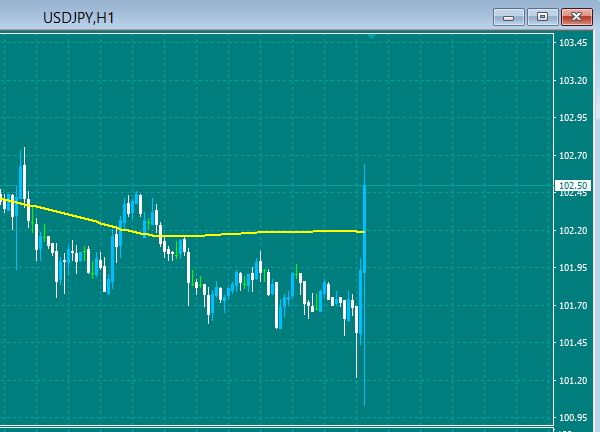Screen dimensions: 600x432
Task: Click the 100.95 price scale label
Action: click(573, 418)
